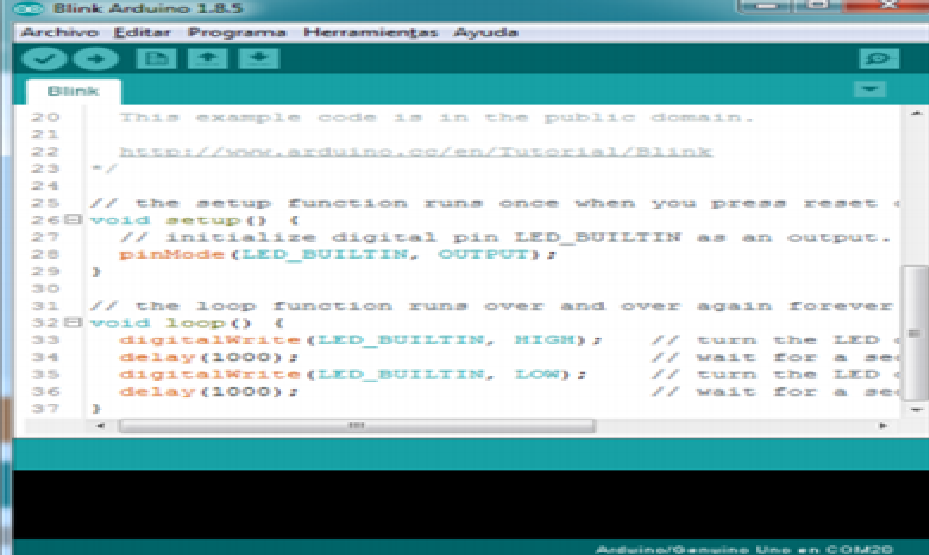This screenshot has height=555, width=929.
Task: Open the Editar menu
Action: (x=142, y=32)
